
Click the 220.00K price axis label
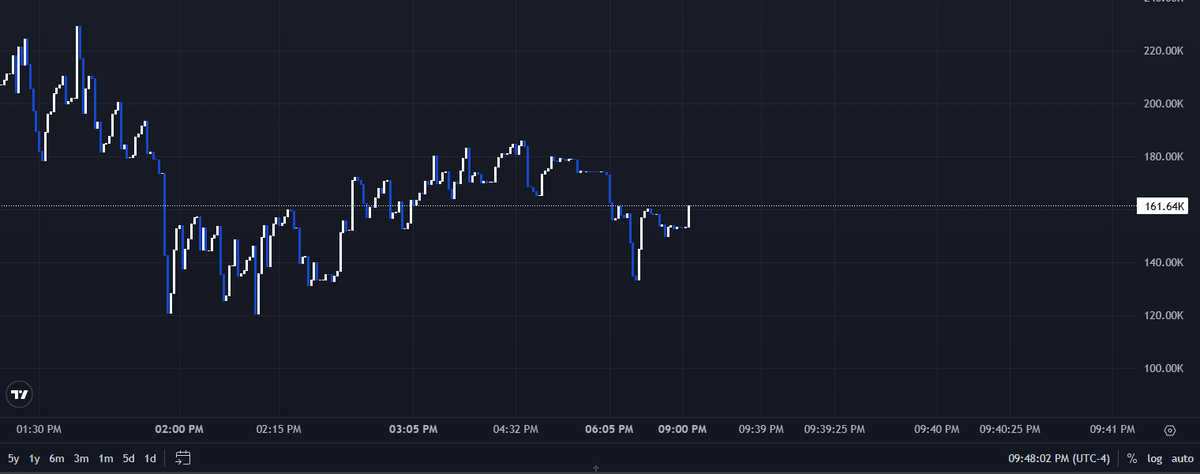click(1164, 51)
